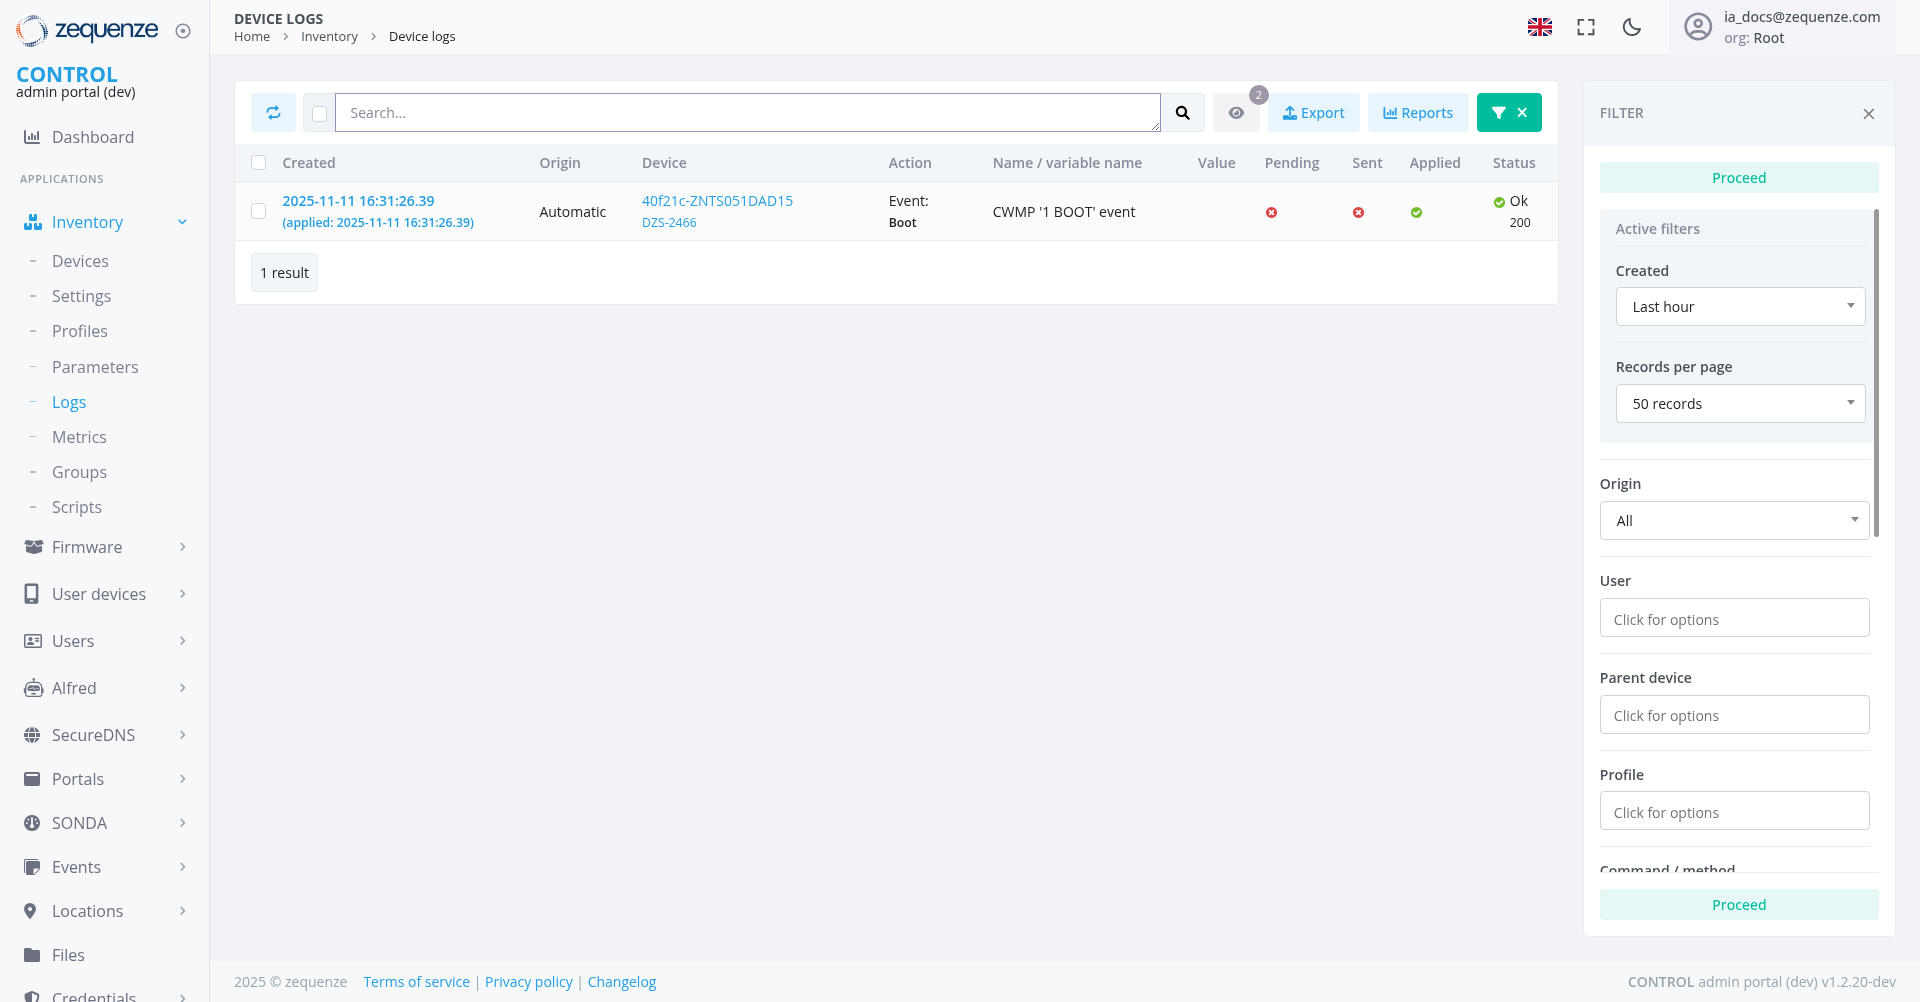
Task: Collapse the Inventory menu chevron
Action: tap(182, 222)
